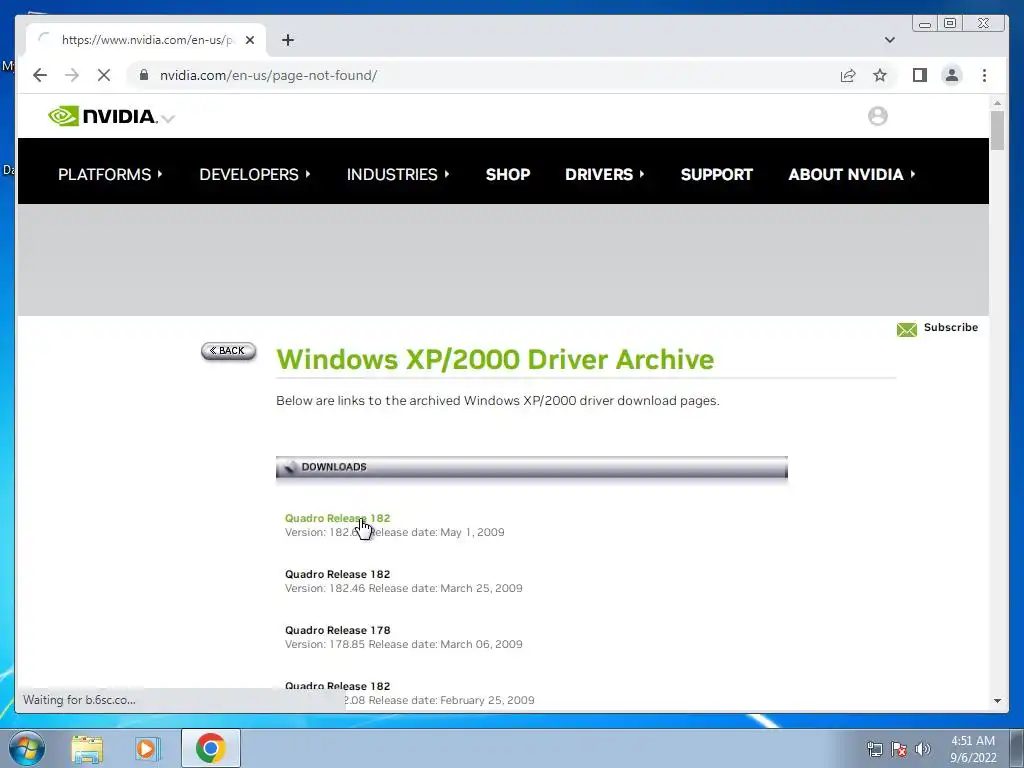Click the page scrollbar down arrow

(997, 701)
